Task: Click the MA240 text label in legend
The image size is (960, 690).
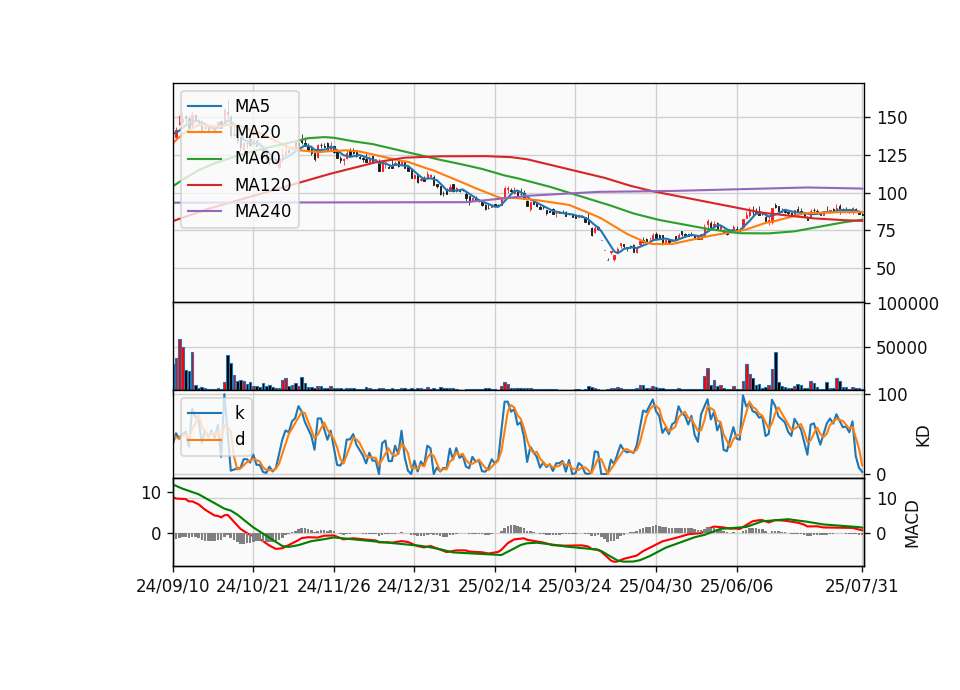Action: (263, 211)
